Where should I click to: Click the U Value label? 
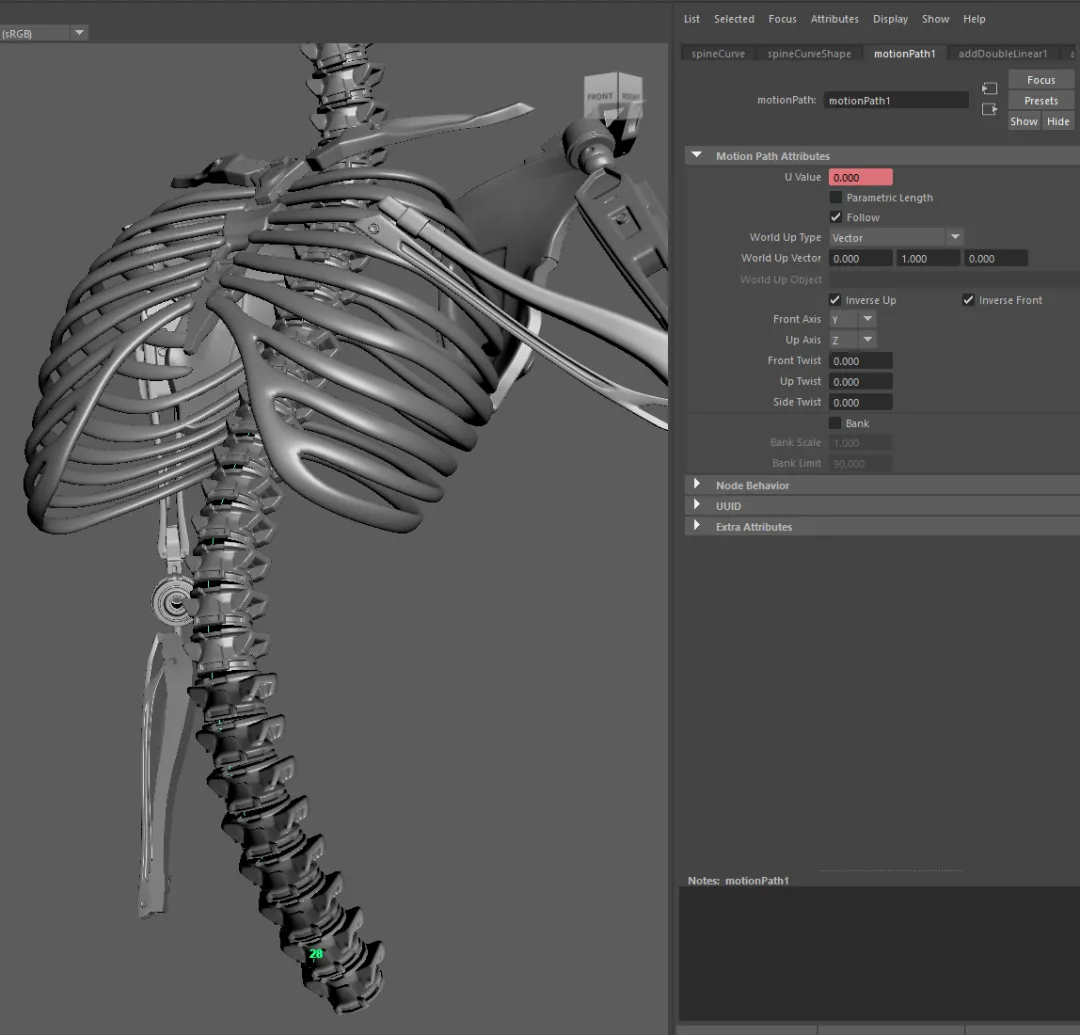coord(802,177)
